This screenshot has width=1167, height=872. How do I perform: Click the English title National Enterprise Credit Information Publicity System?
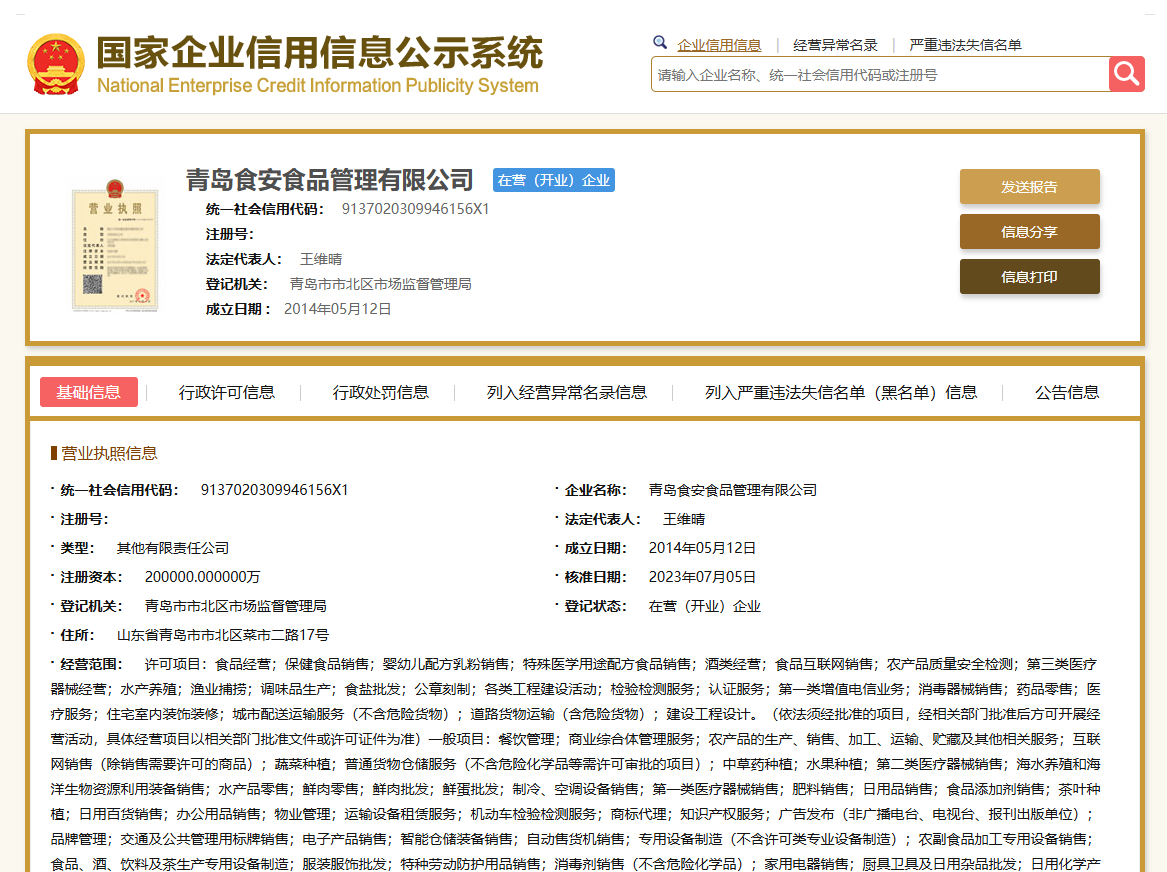318,86
